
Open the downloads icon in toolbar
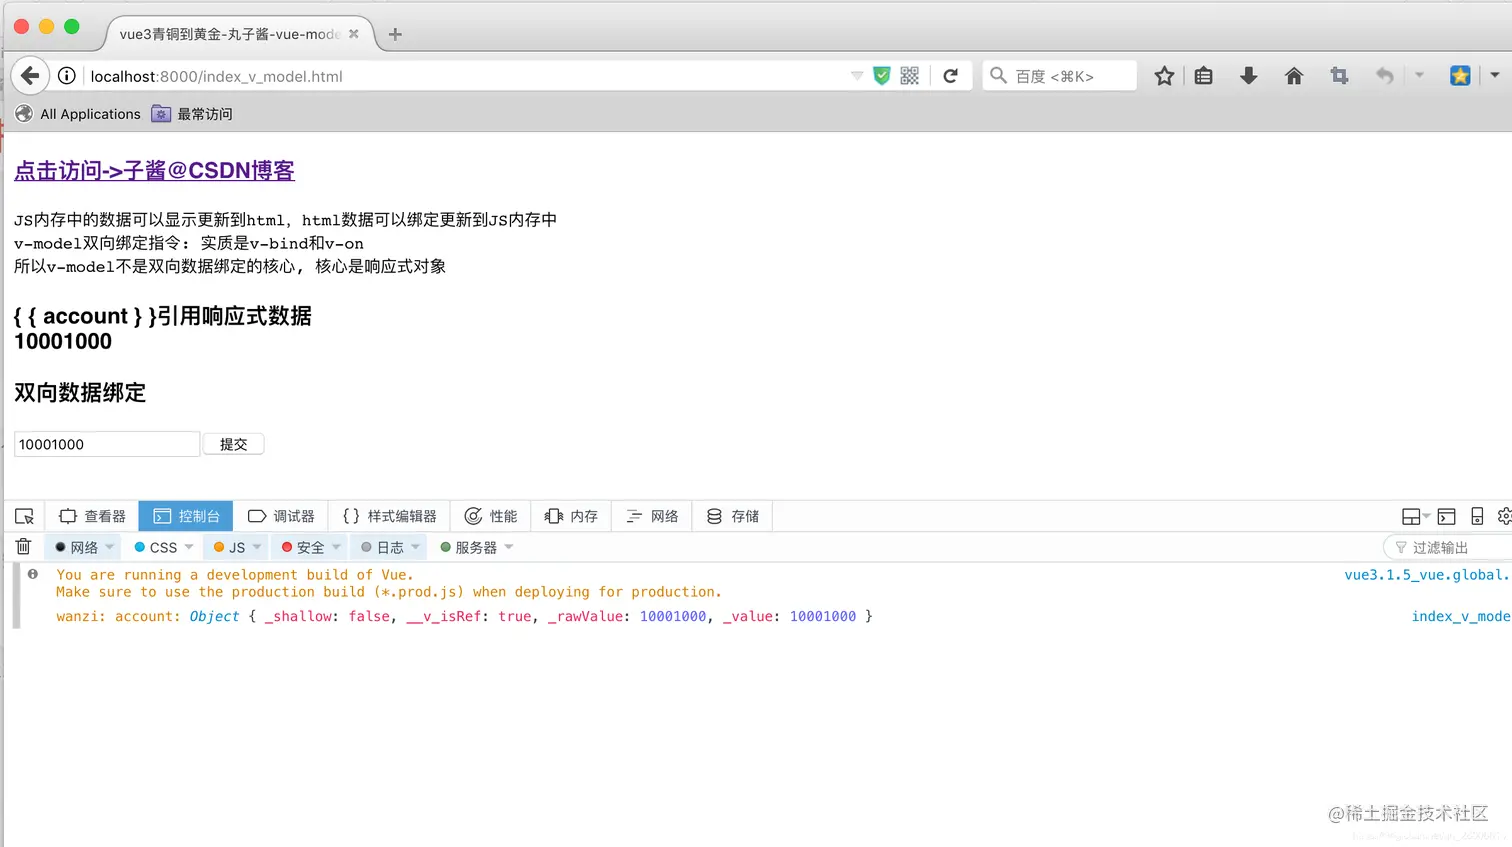(x=1248, y=75)
